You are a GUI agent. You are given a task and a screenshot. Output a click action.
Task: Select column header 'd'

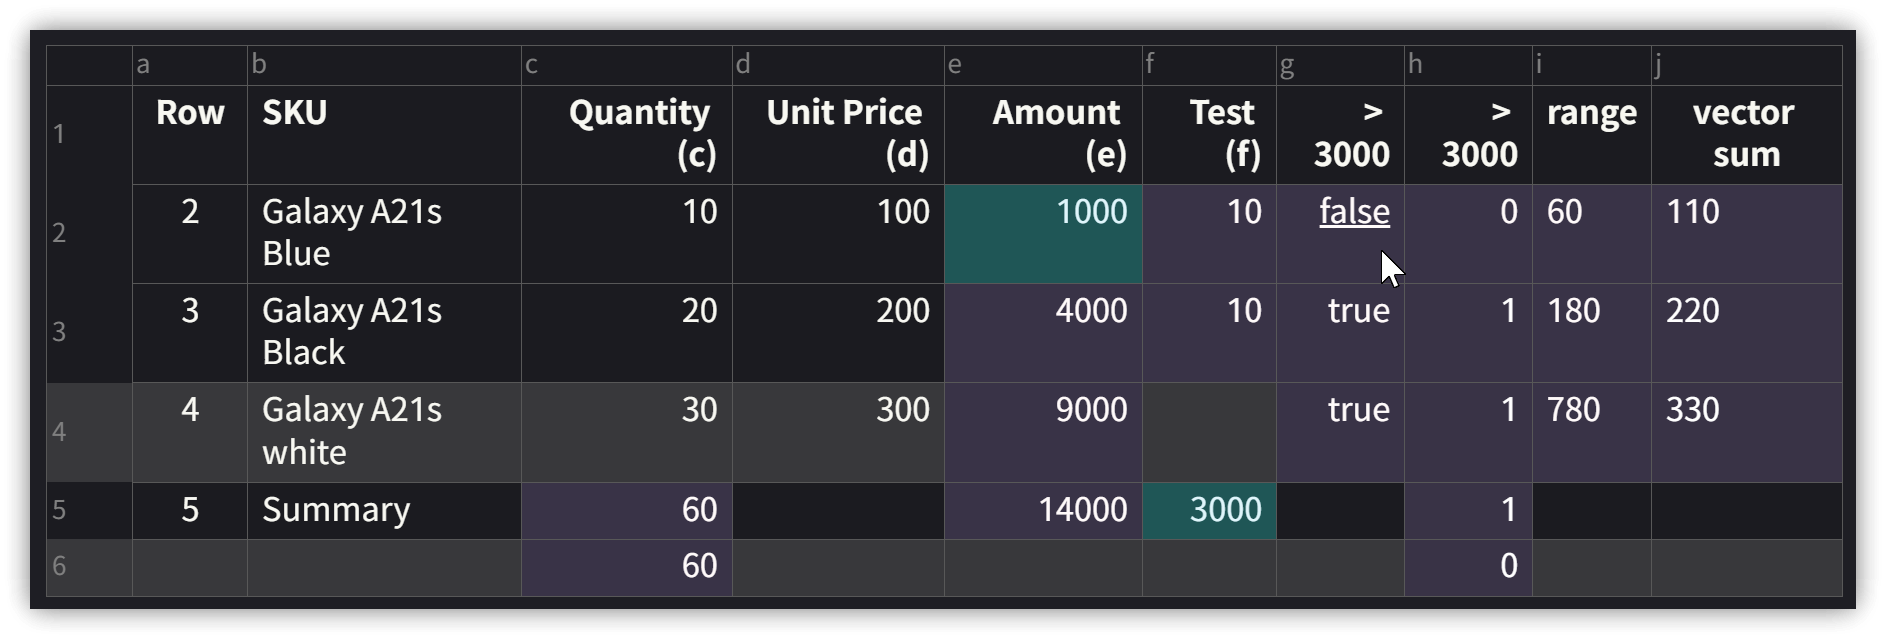click(838, 65)
